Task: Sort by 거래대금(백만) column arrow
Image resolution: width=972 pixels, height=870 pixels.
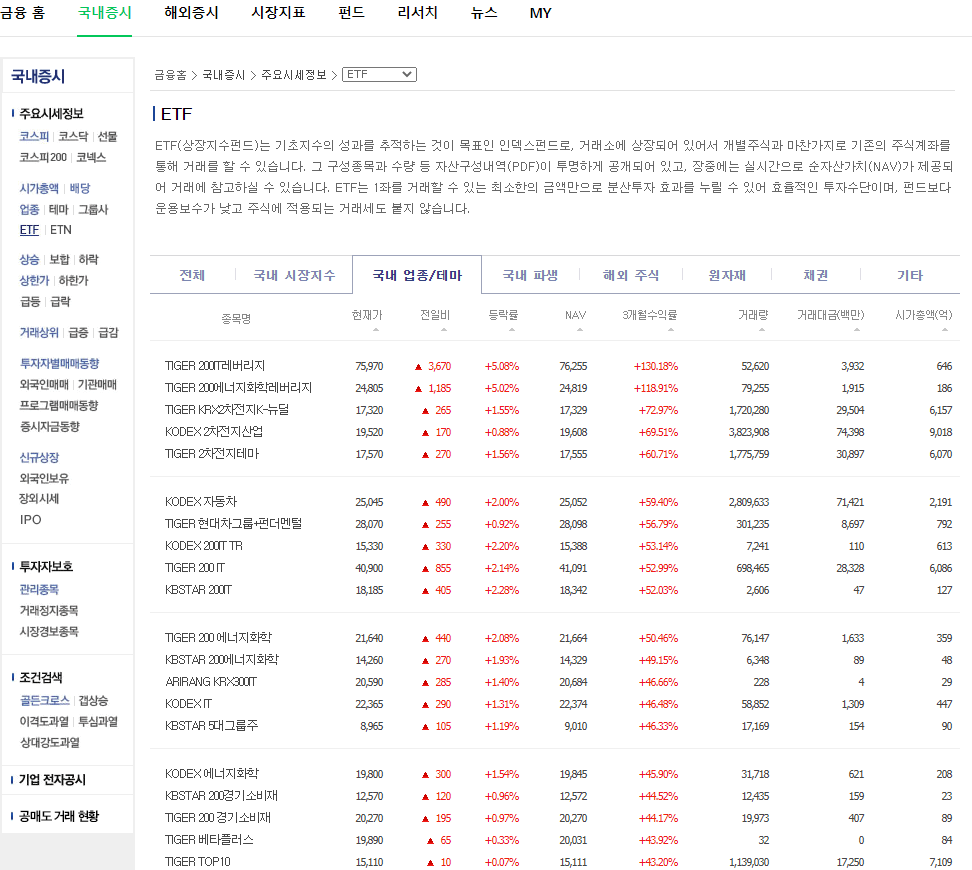Action: tap(857, 330)
